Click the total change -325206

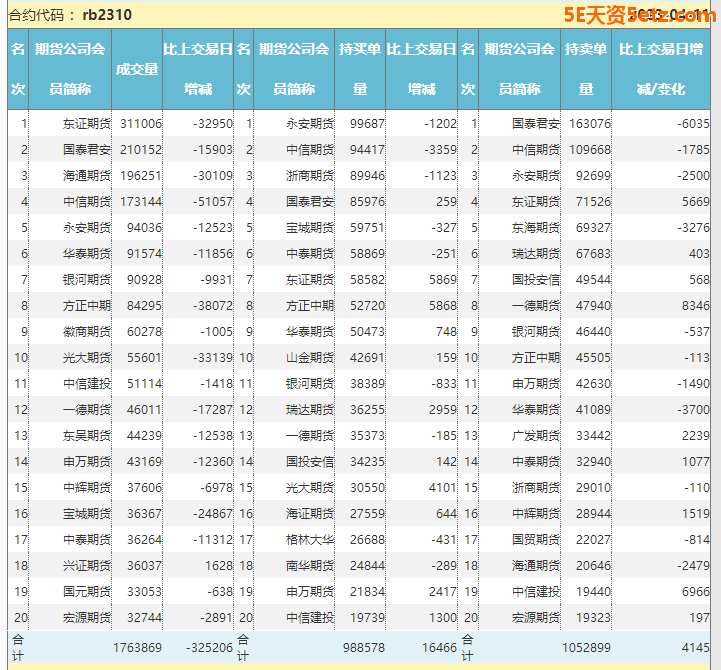coord(209,647)
